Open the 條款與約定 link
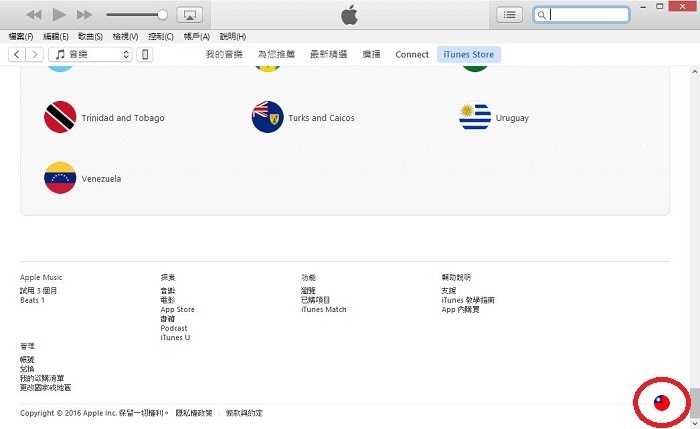Screen dimensions: 700x429 244,413
